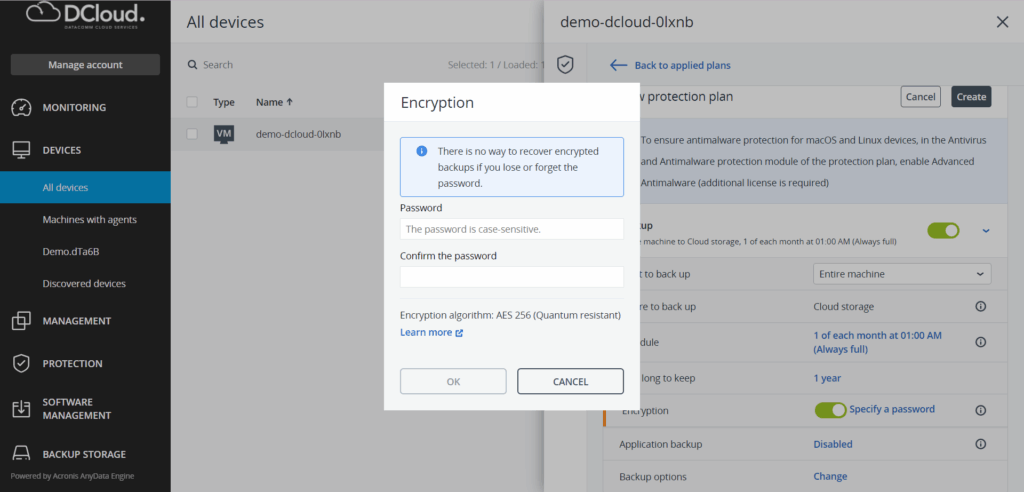Open Machines with agents in sidebar

[x=90, y=219]
